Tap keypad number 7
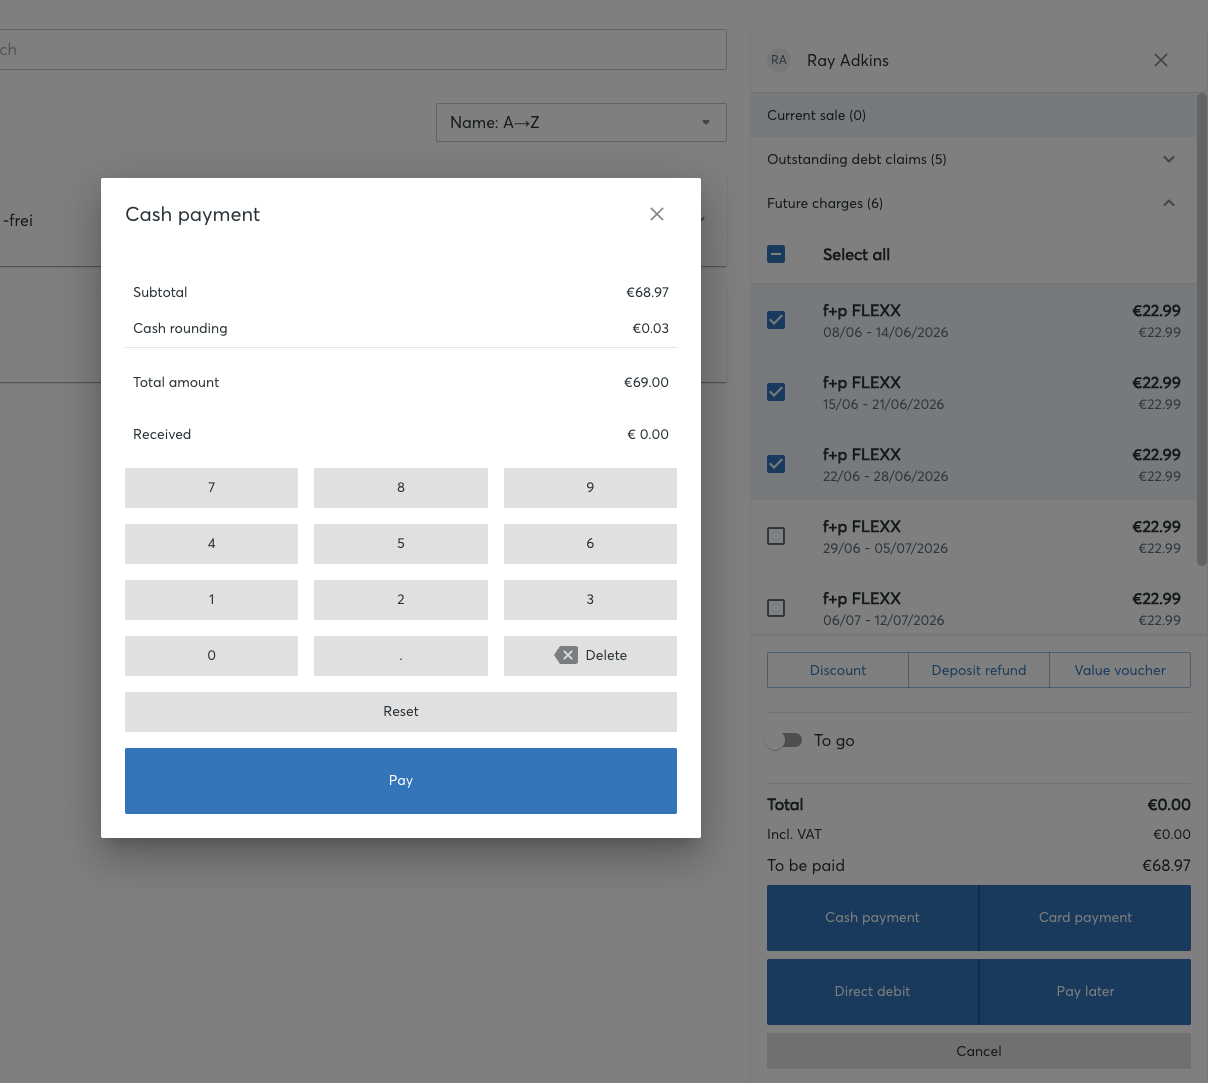This screenshot has height=1083, width=1208. tap(211, 488)
